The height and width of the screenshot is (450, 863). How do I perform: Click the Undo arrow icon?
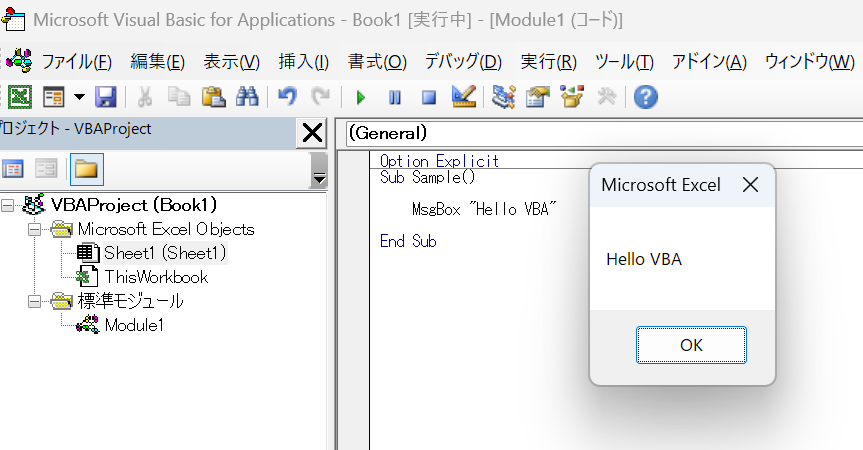[x=287, y=97]
